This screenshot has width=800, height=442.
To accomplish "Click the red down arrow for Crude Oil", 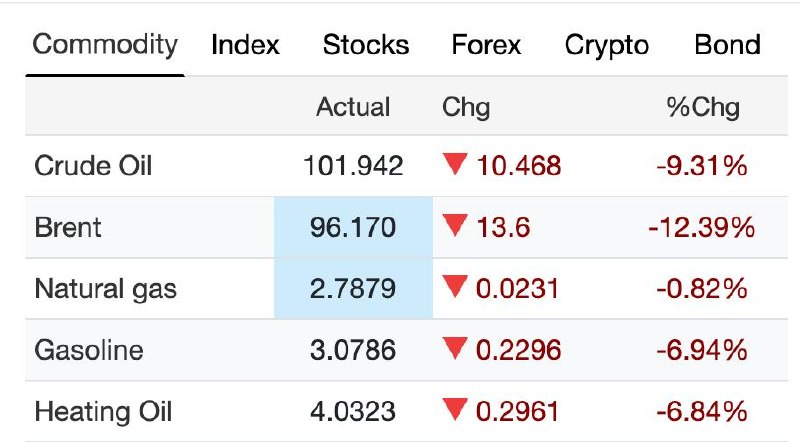I will (455, 165).
